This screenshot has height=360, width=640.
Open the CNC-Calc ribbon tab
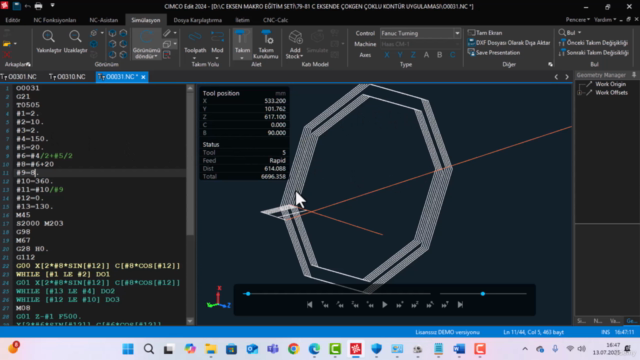click(x=275, y=20)
